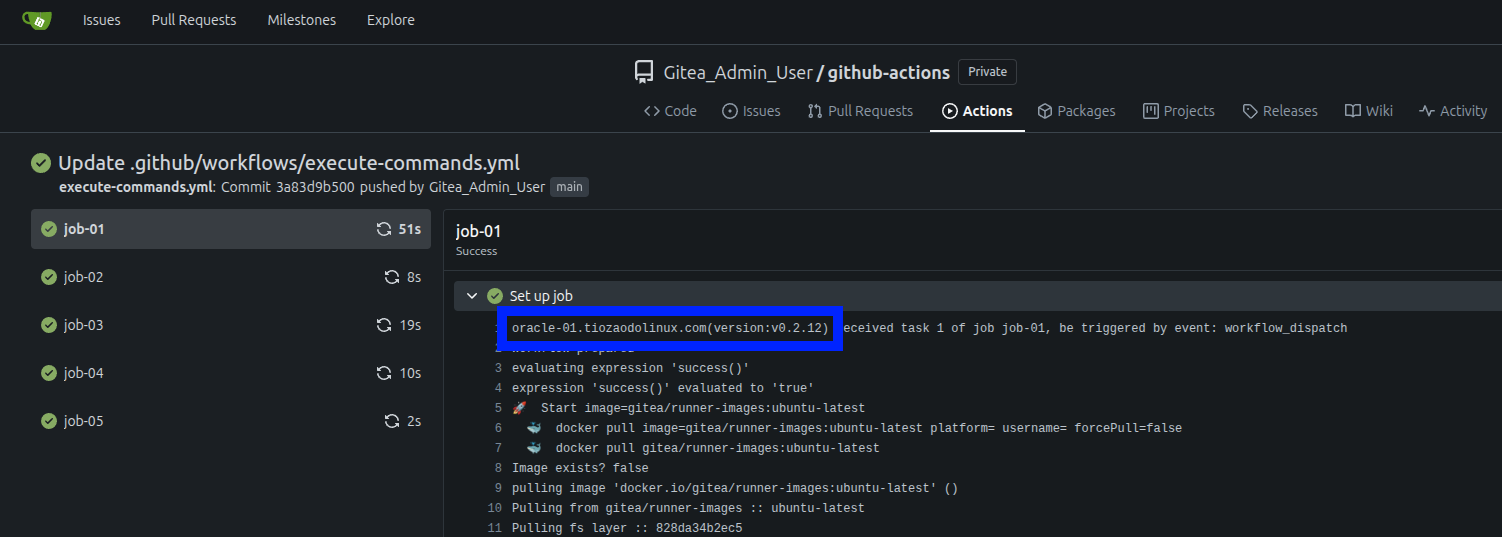Switch to the Code tab
The height and width of the screenshot is (537, 1502).
(x=670, y=111)
